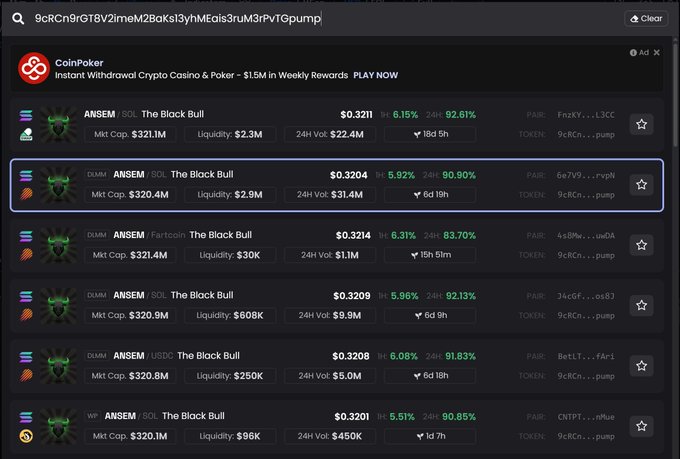Open the bull token image for $0.3208 result
Image resolution: width=680 pixels, height=459 pixels.
click(59, 366)
